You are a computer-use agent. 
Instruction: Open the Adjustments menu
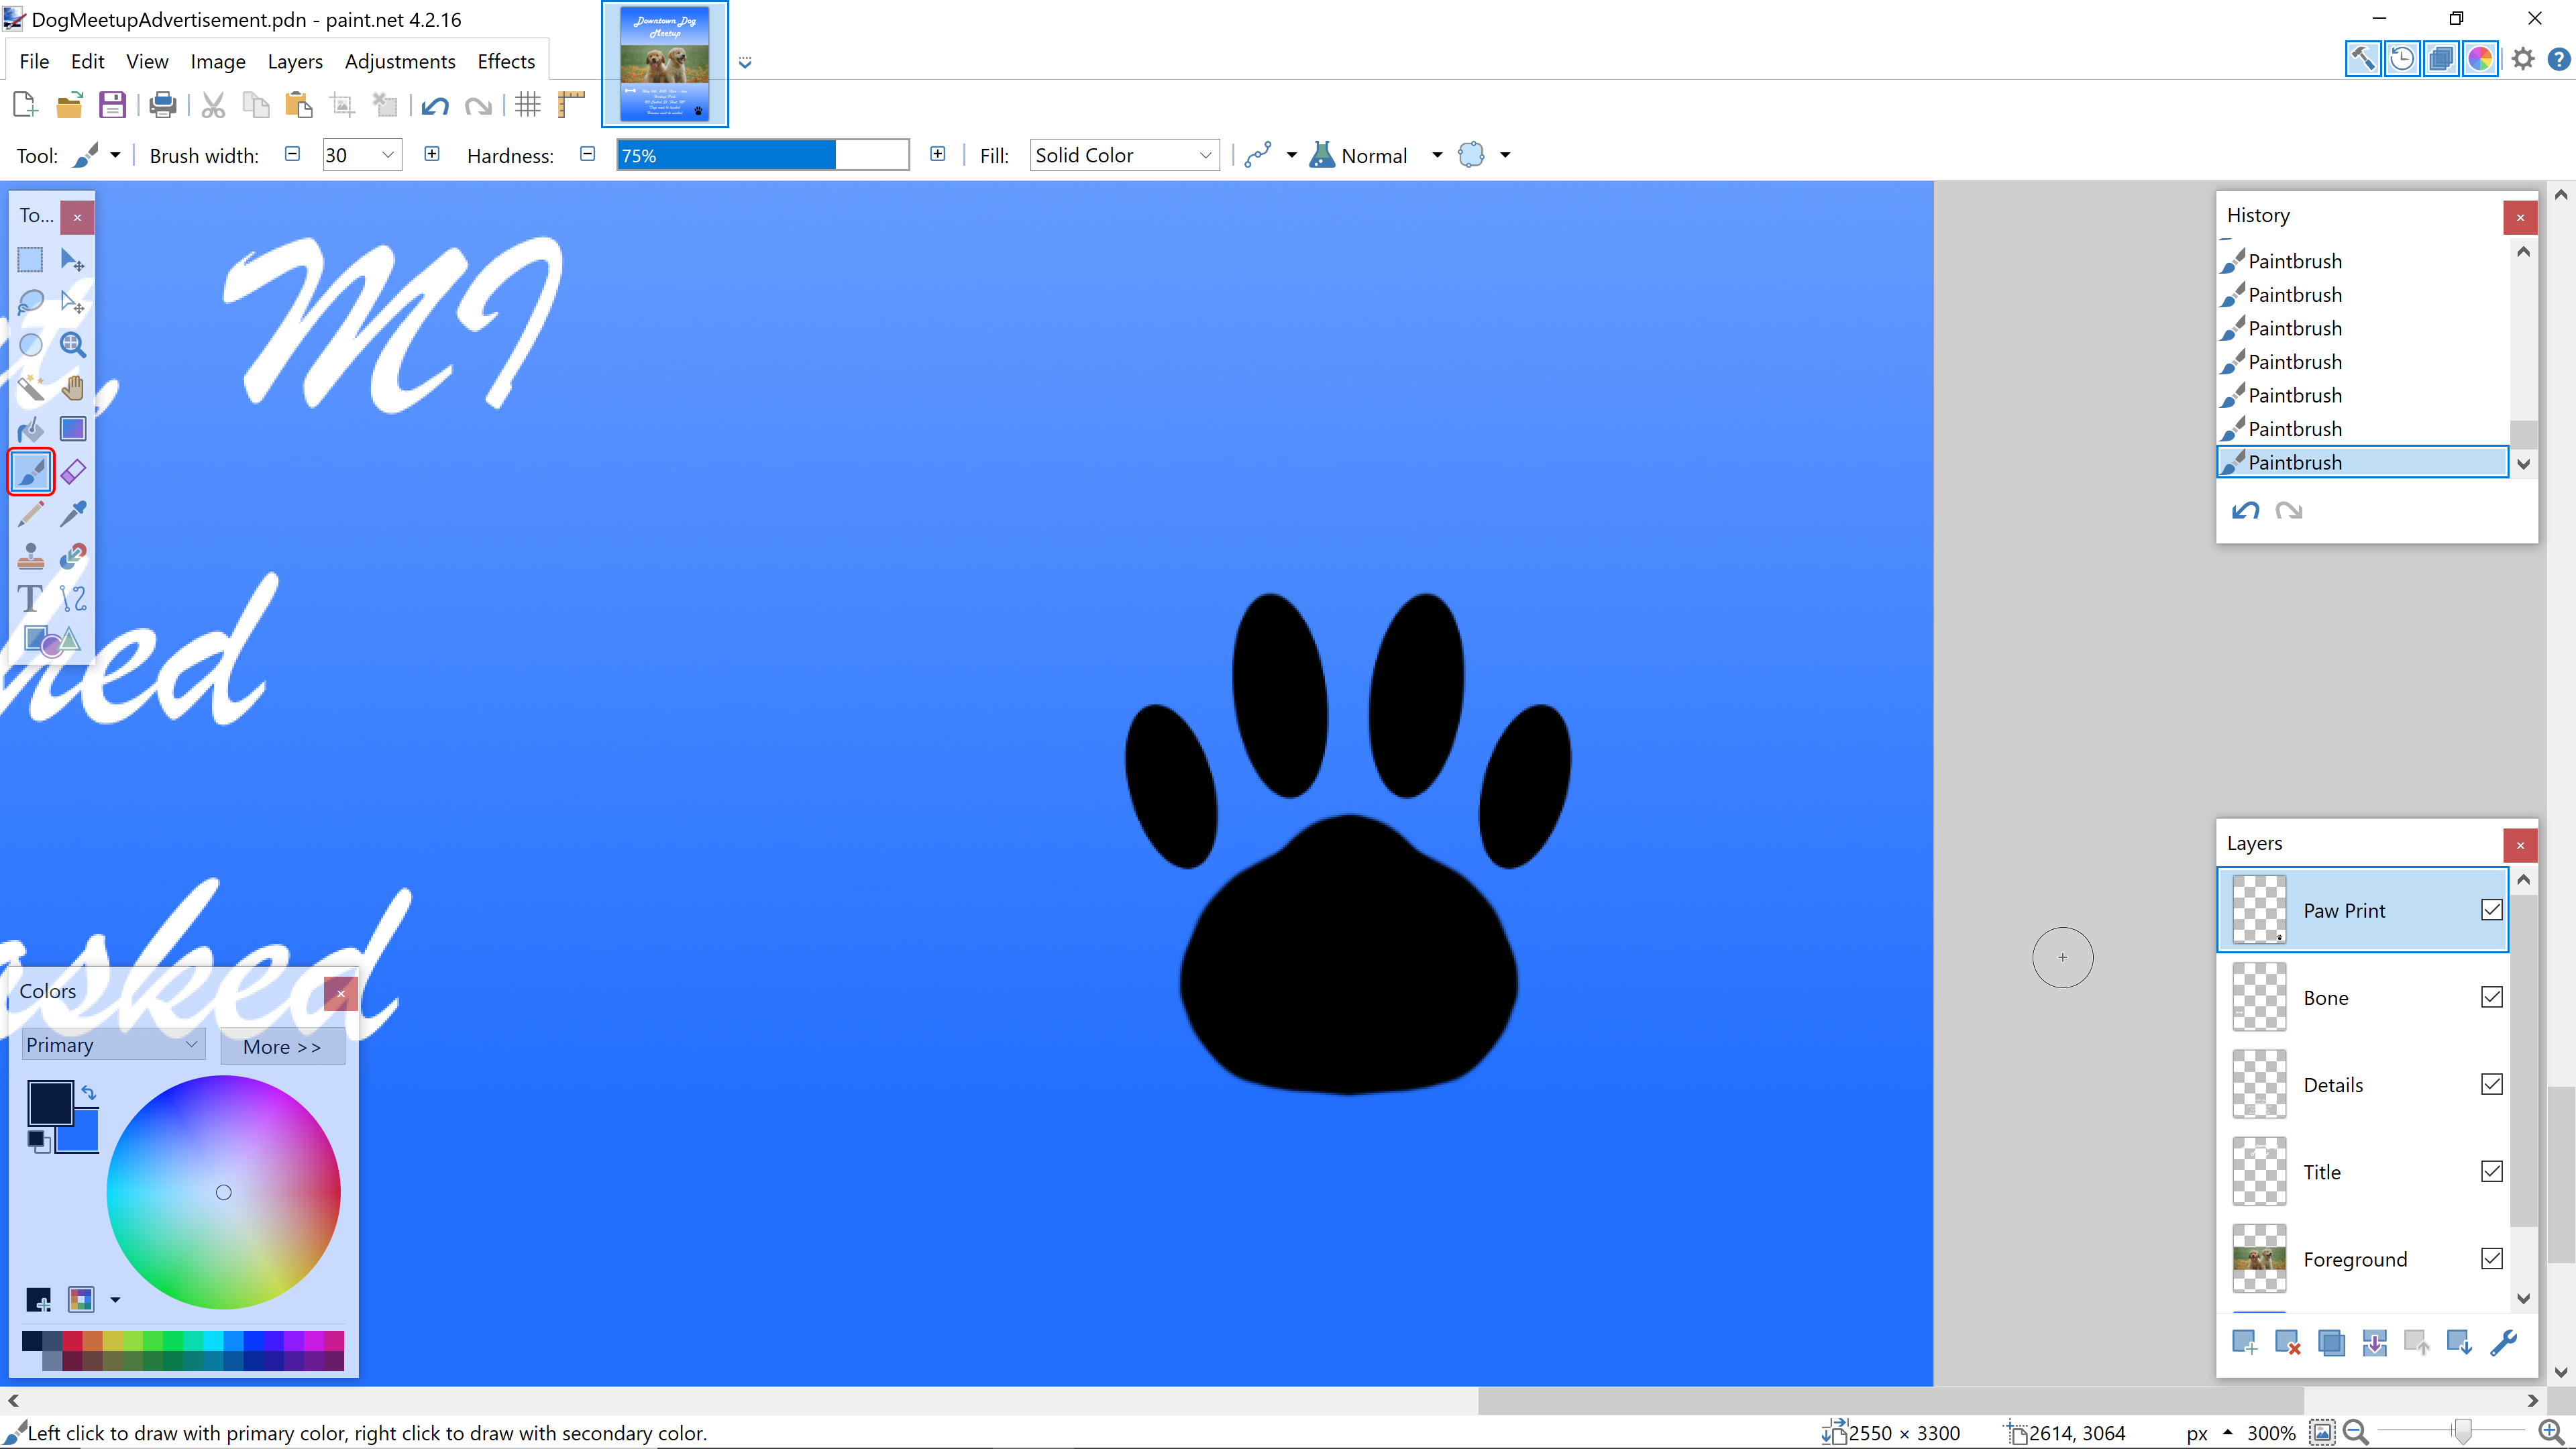pos(400,61)
